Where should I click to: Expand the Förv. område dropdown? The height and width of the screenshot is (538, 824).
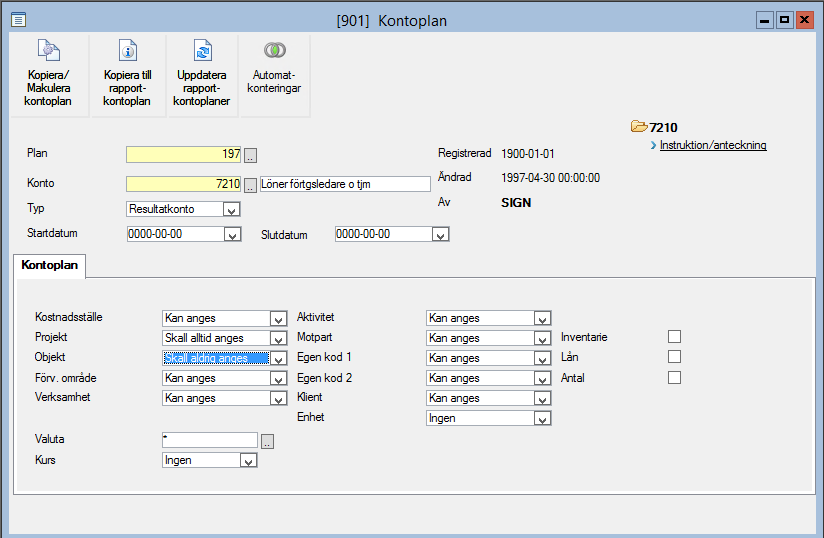pyautogui.click(x=279, y=379)
